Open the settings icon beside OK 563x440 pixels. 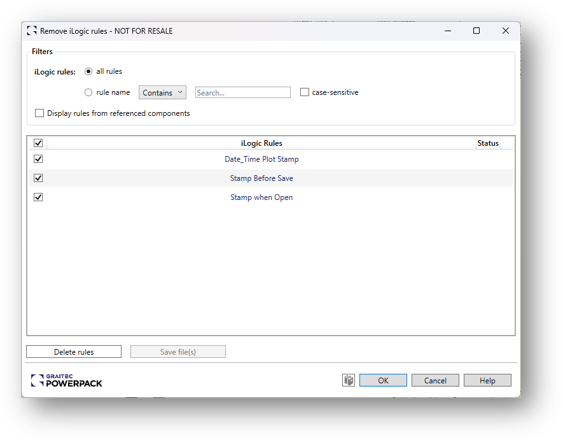[x=348, y=380]
